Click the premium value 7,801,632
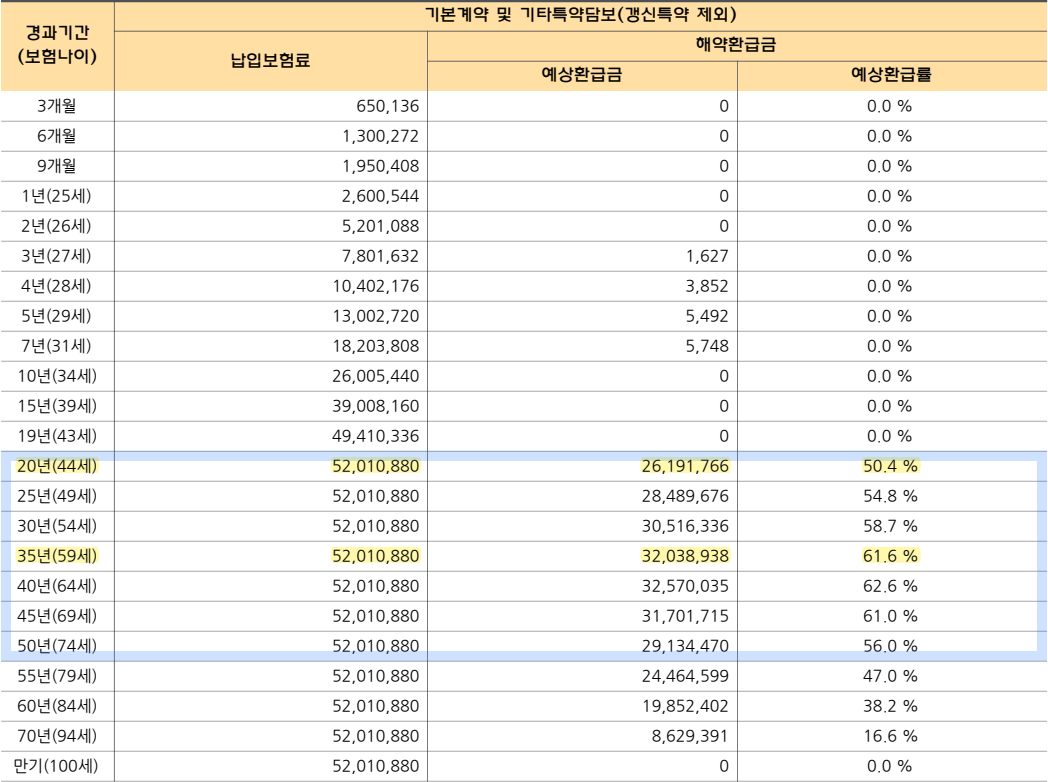Viewport: 1048px width, 782px height. 381,257
